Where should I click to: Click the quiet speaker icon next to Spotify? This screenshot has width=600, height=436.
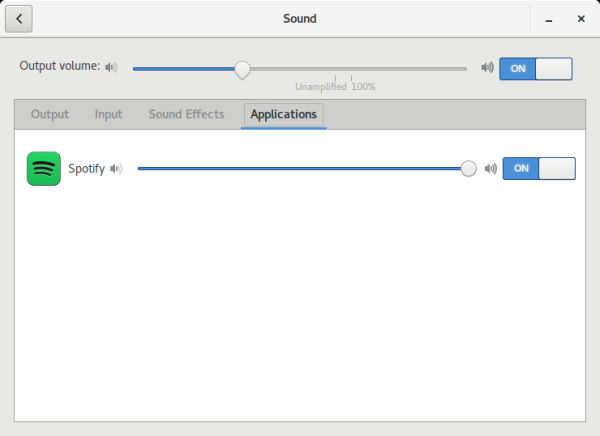(x=117, y=169)
